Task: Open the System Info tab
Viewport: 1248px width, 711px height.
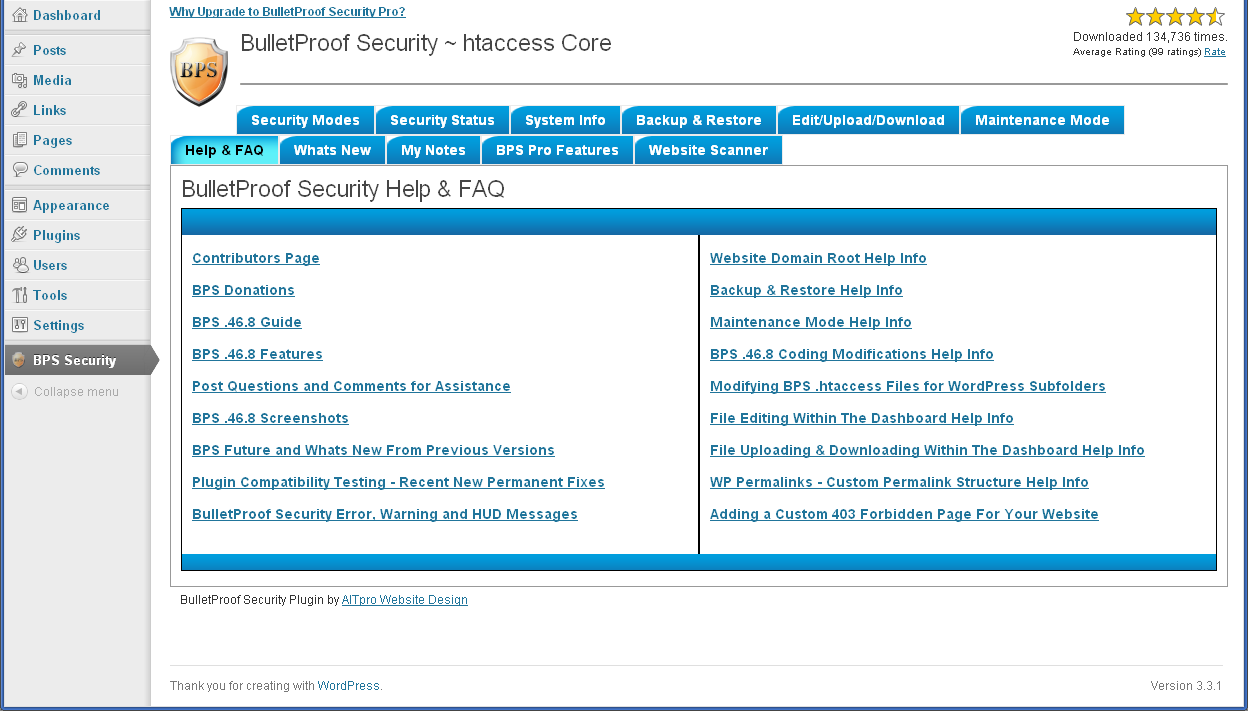Action: coord(565,120)
